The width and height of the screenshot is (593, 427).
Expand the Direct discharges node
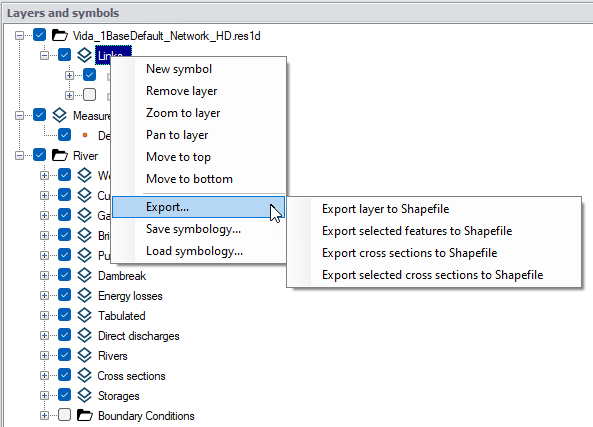coord(44,336)
